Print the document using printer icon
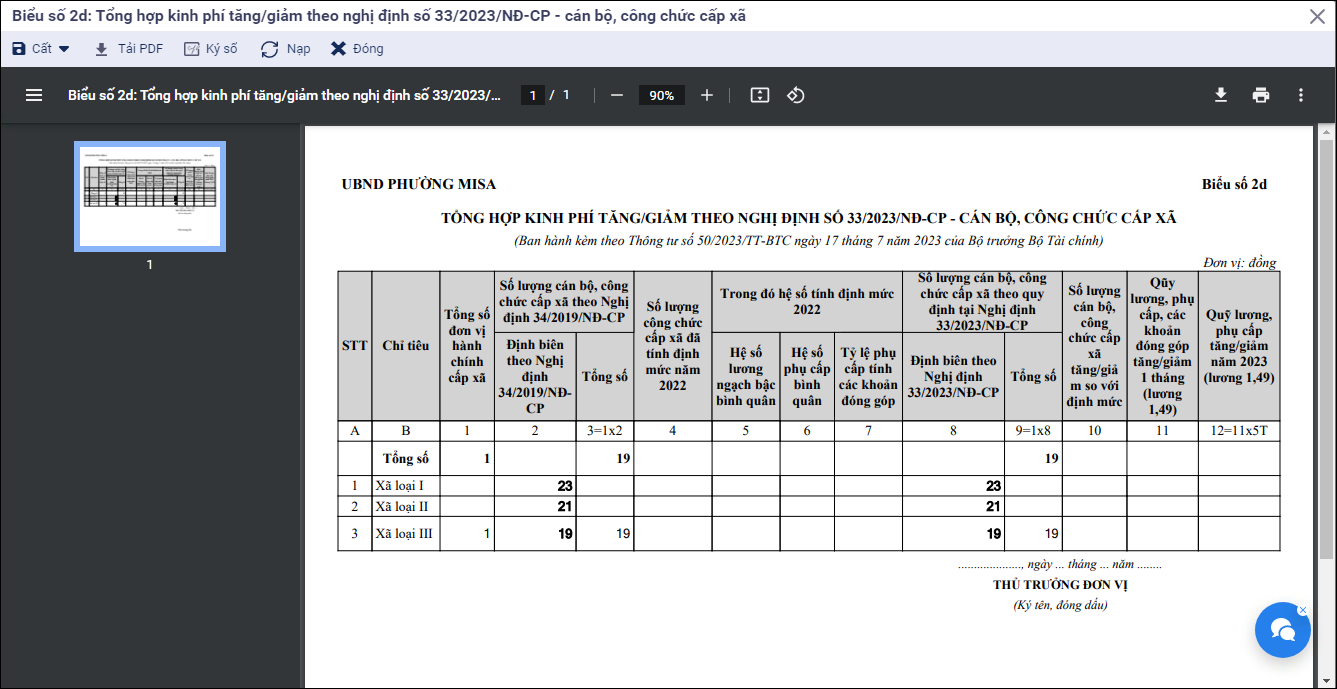 (1261, 95)
